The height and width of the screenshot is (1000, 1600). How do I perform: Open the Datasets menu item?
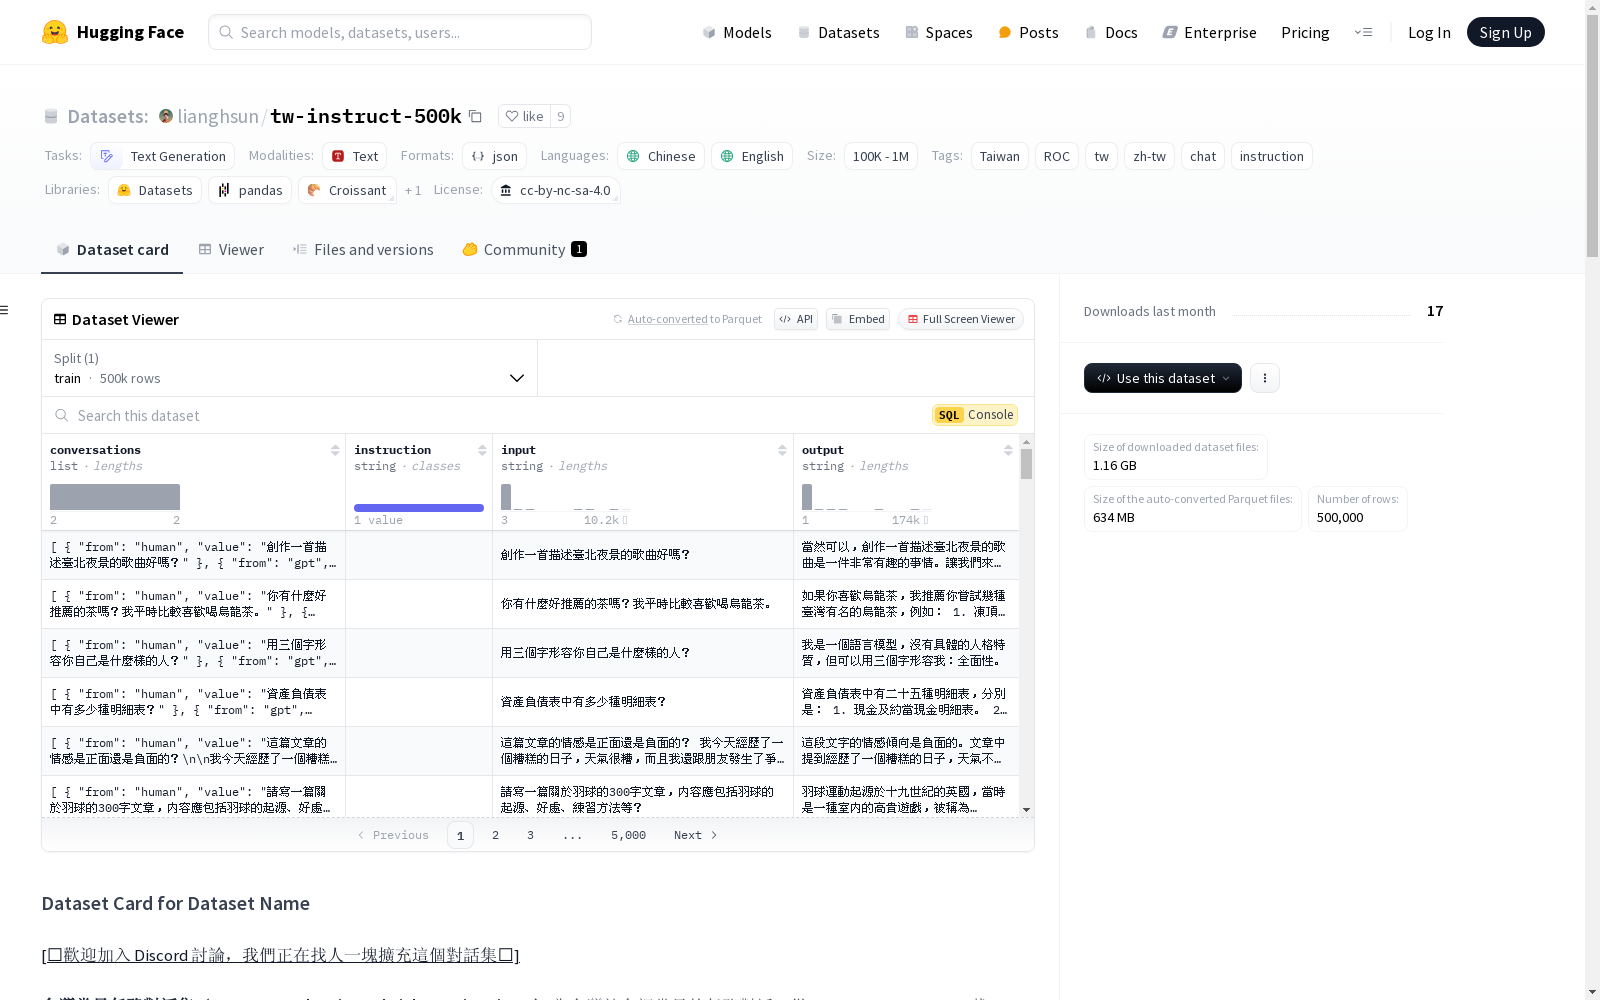838,32
